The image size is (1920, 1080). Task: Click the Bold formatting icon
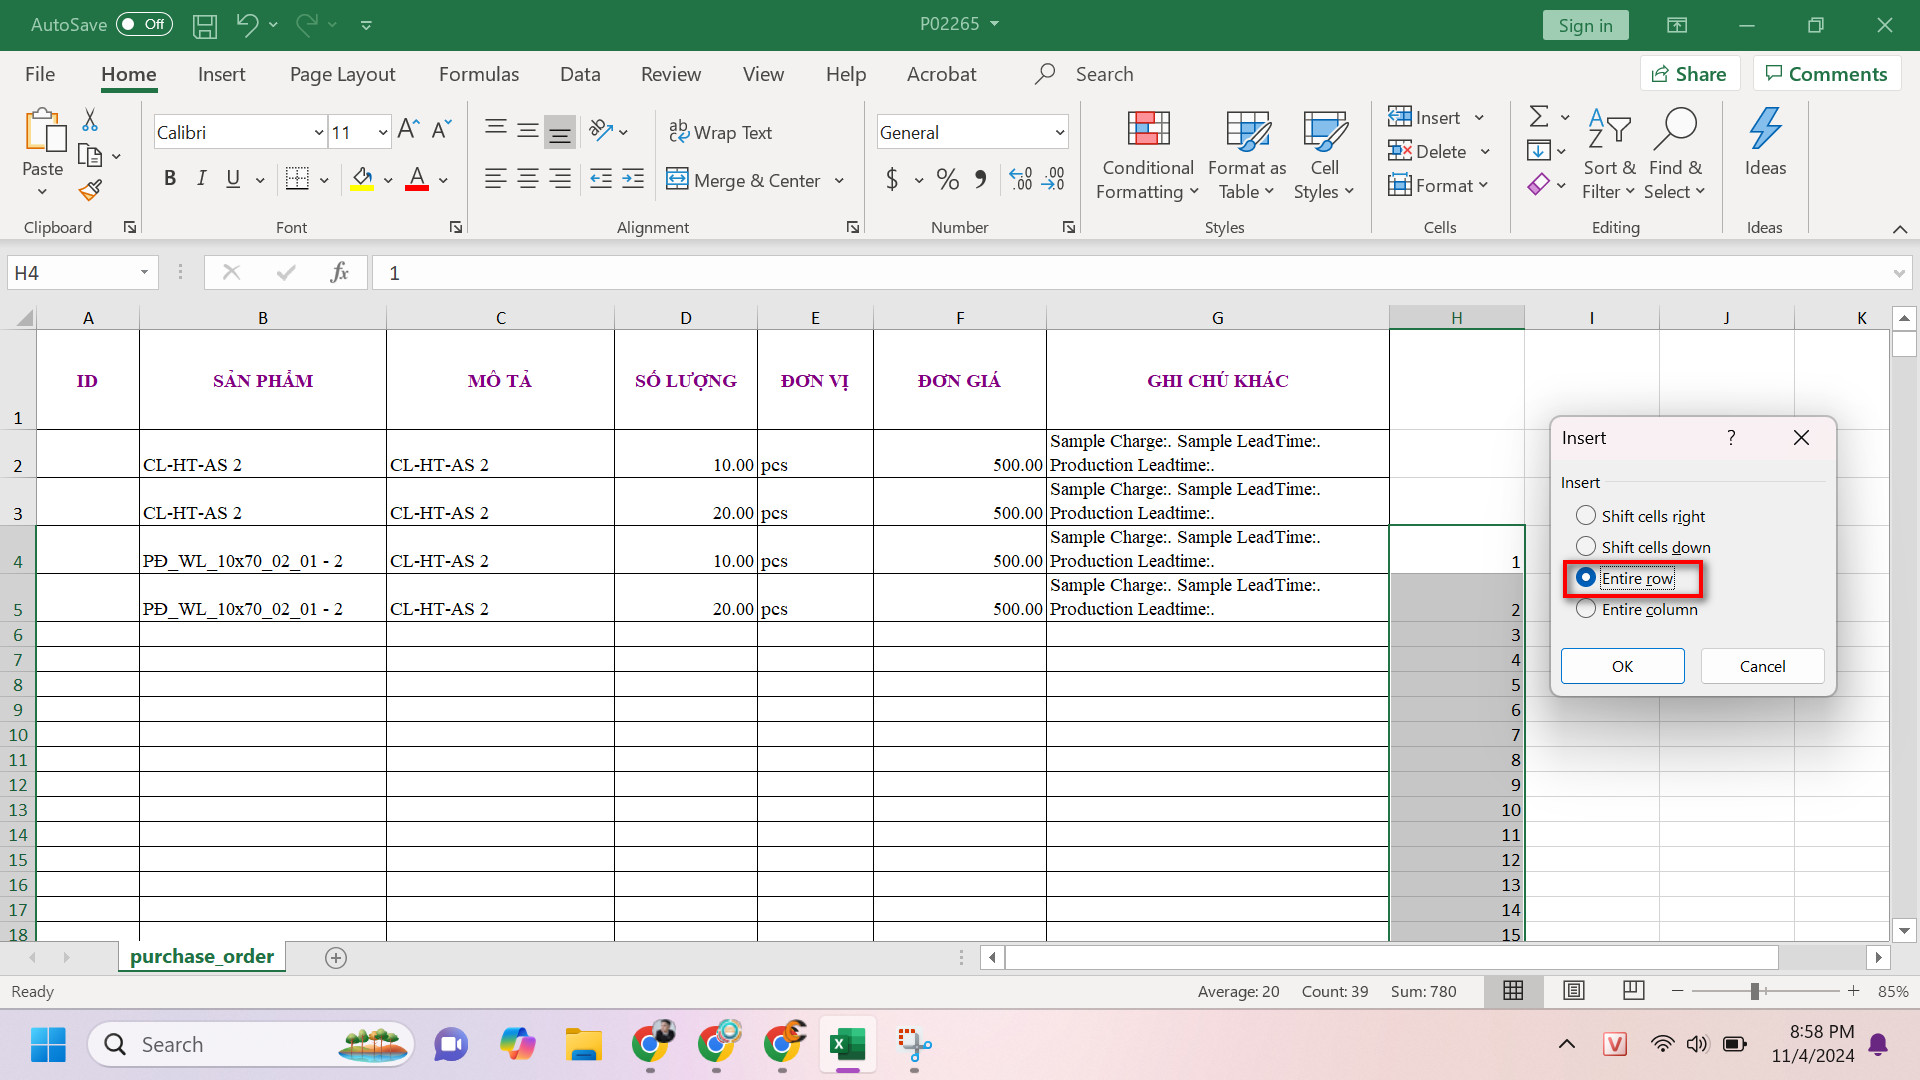(x=170, y=179)
